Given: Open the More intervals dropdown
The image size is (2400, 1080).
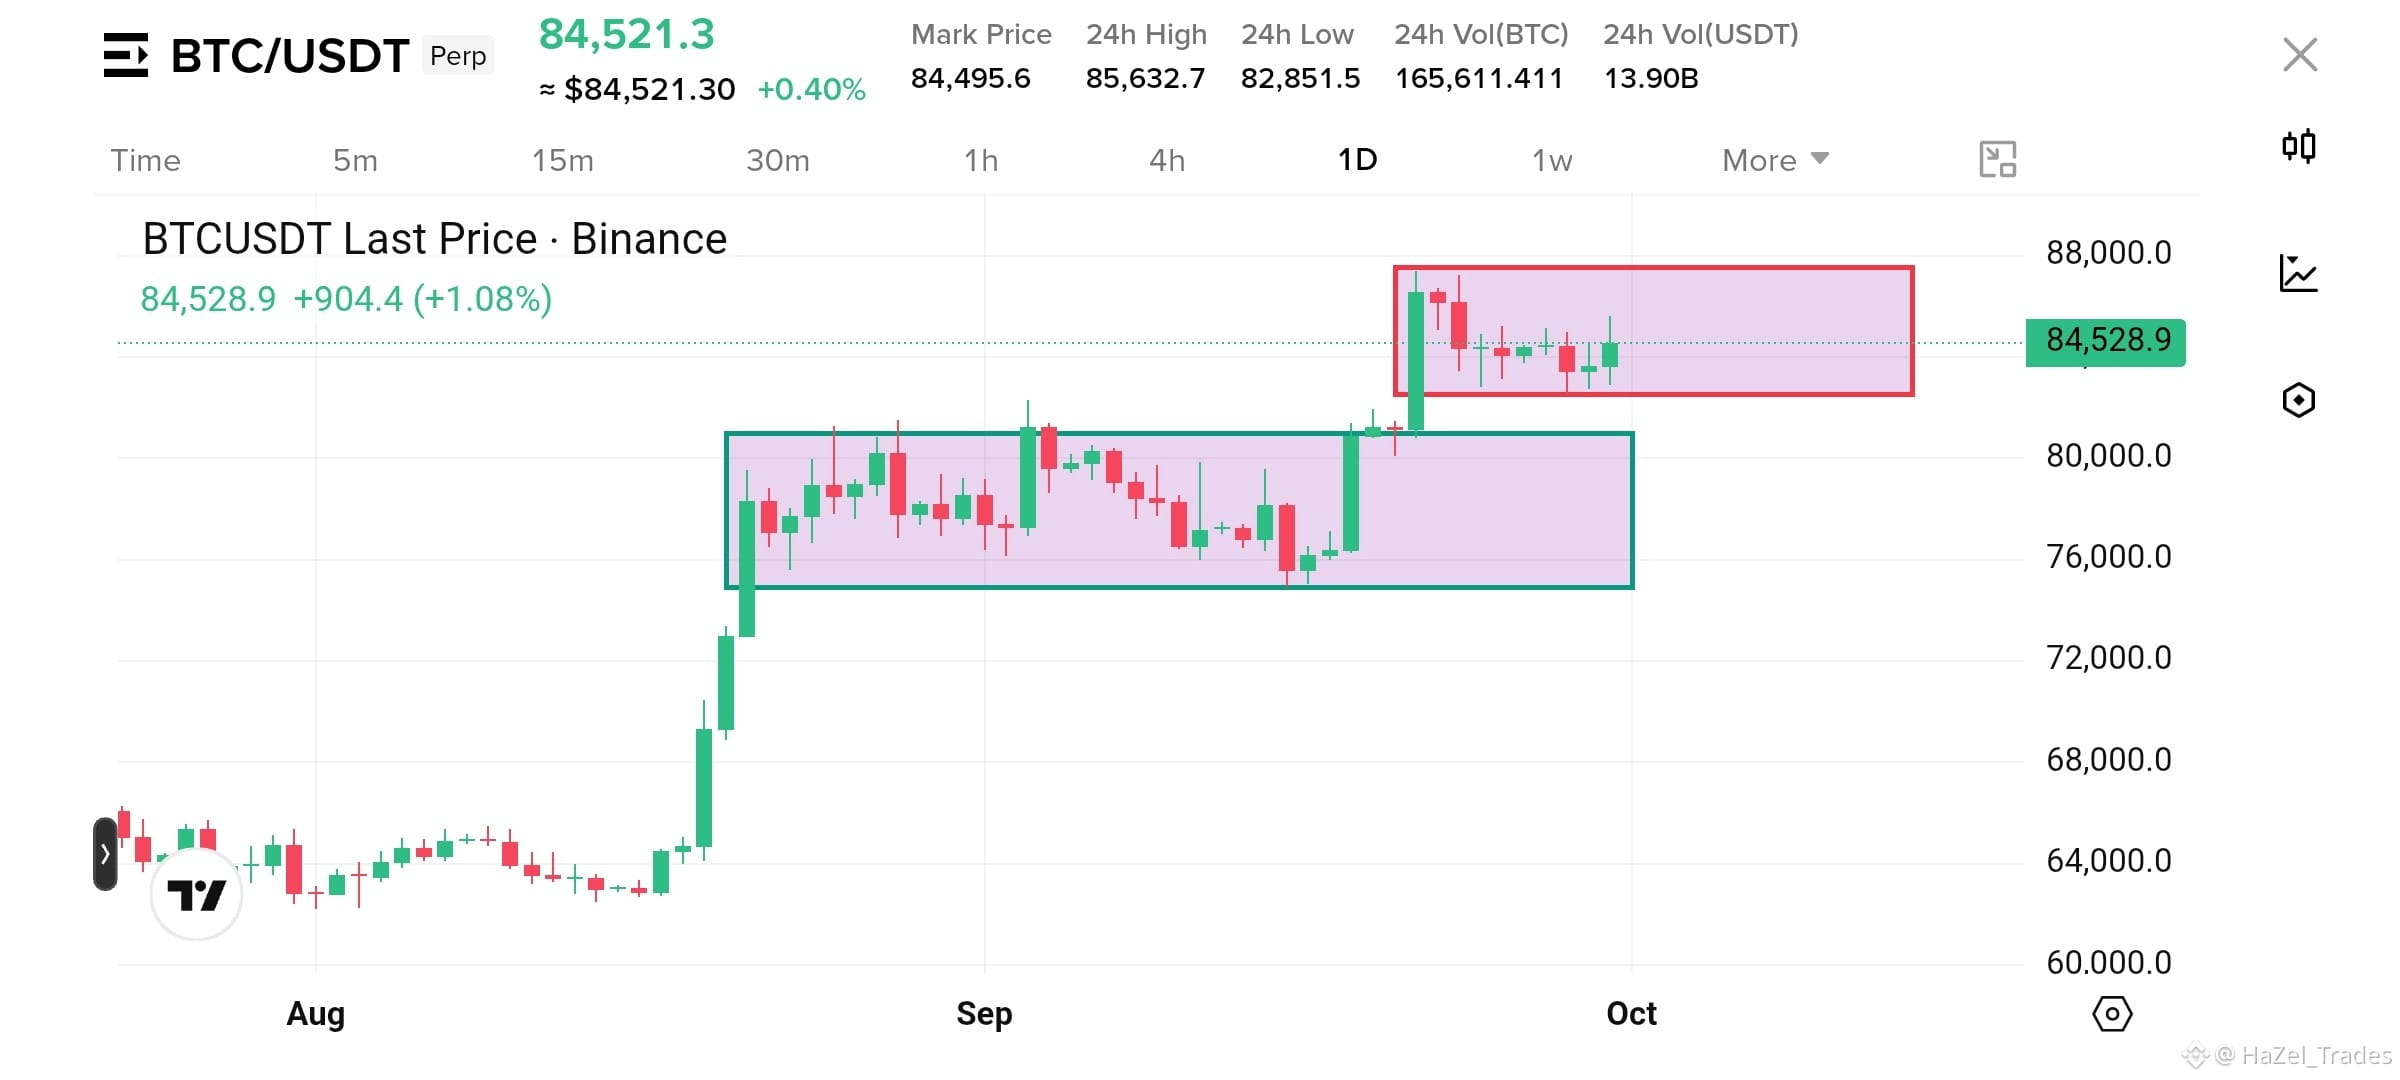Looking at the screenshot, I should pos(1775,160).
